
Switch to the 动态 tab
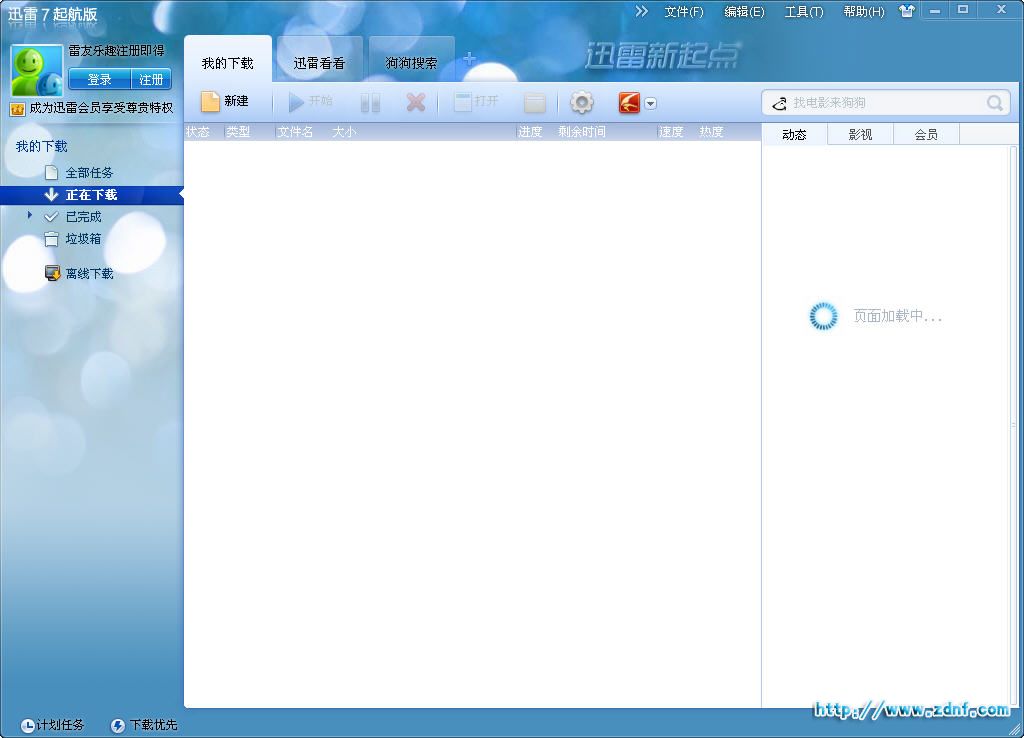[x=794, y=135]
